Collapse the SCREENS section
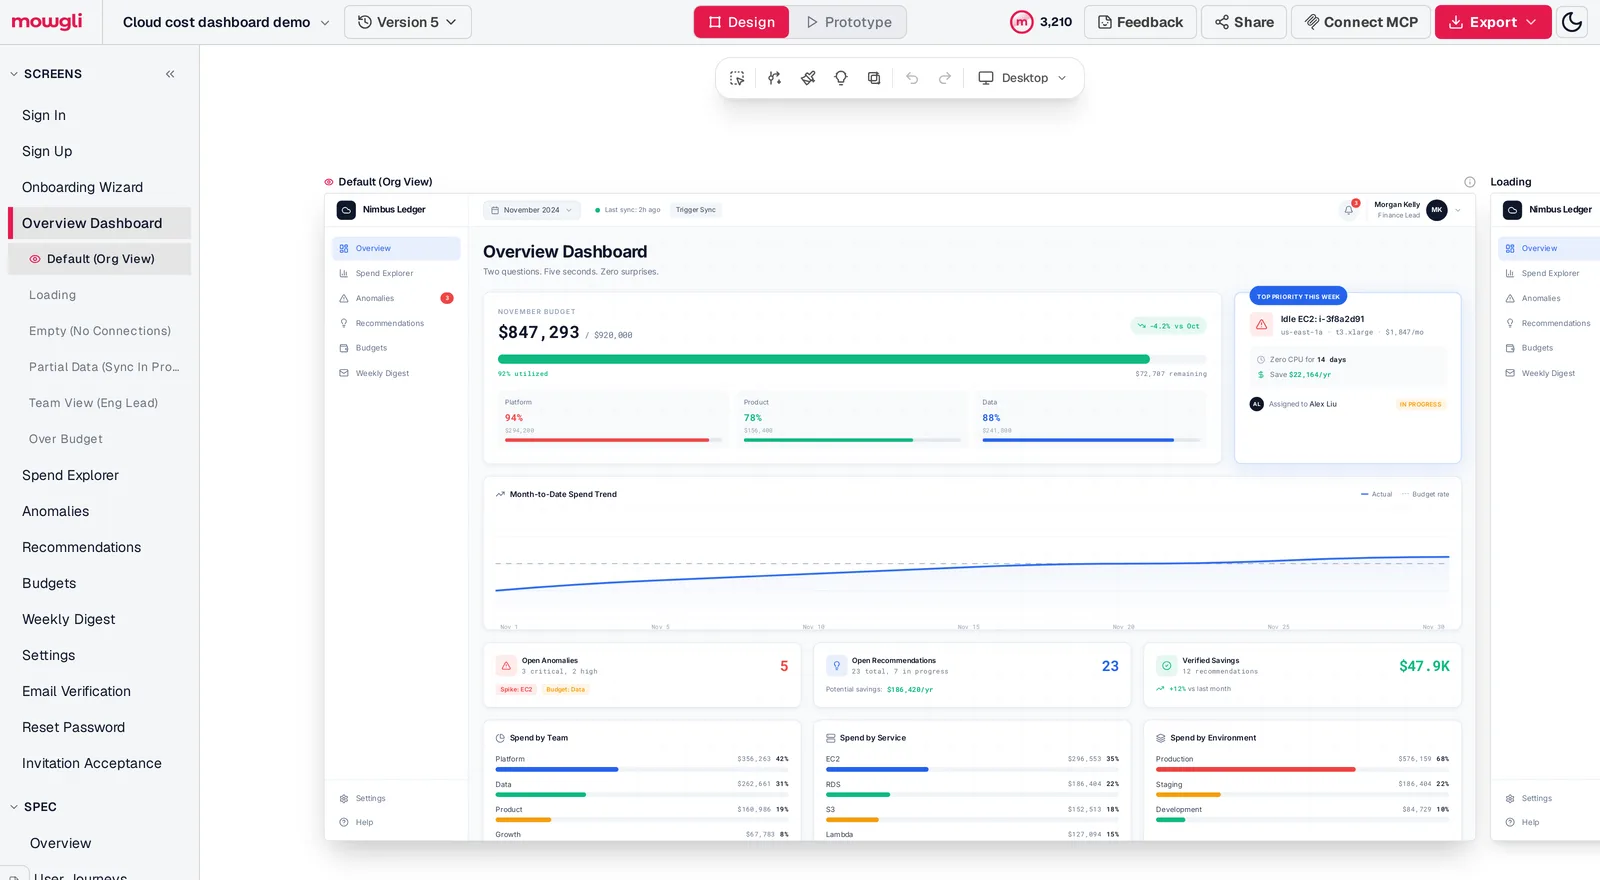This screenshot has height=880, width=1600. 14,74
